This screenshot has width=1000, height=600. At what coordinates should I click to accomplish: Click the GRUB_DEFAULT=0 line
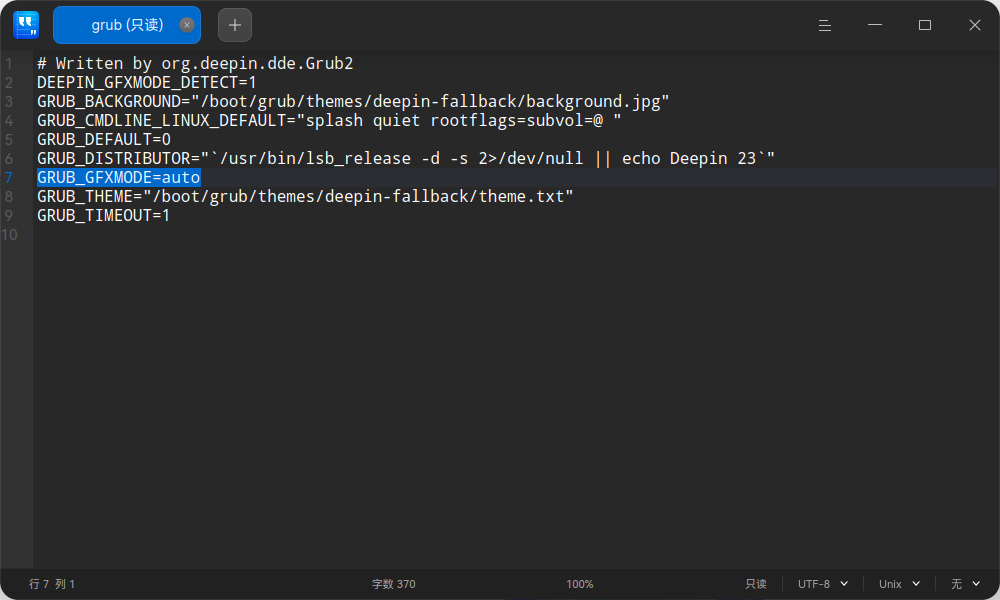click(x=104, y=140)
